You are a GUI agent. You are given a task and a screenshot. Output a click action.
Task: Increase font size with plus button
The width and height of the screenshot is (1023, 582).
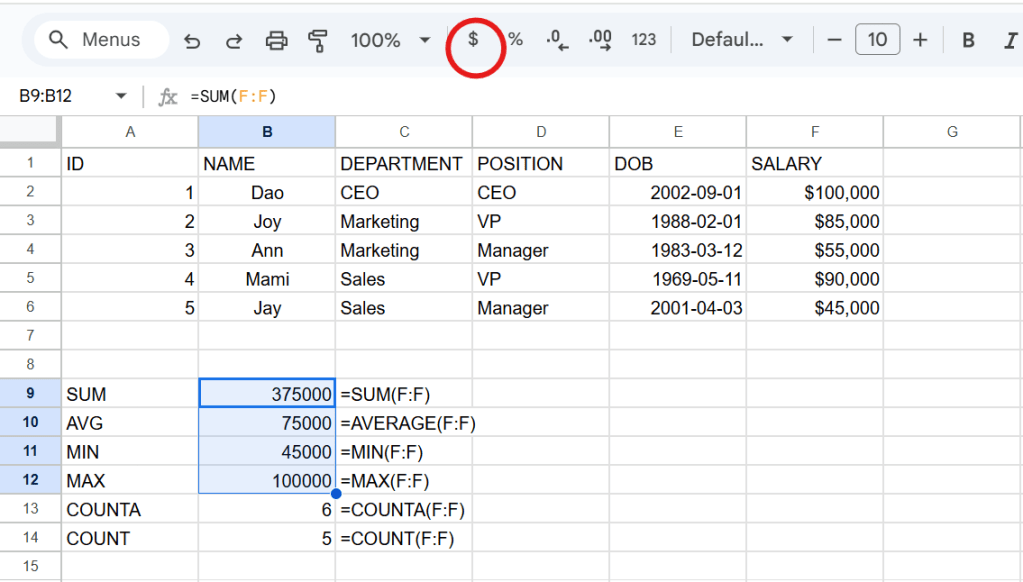tap(920, 40)
